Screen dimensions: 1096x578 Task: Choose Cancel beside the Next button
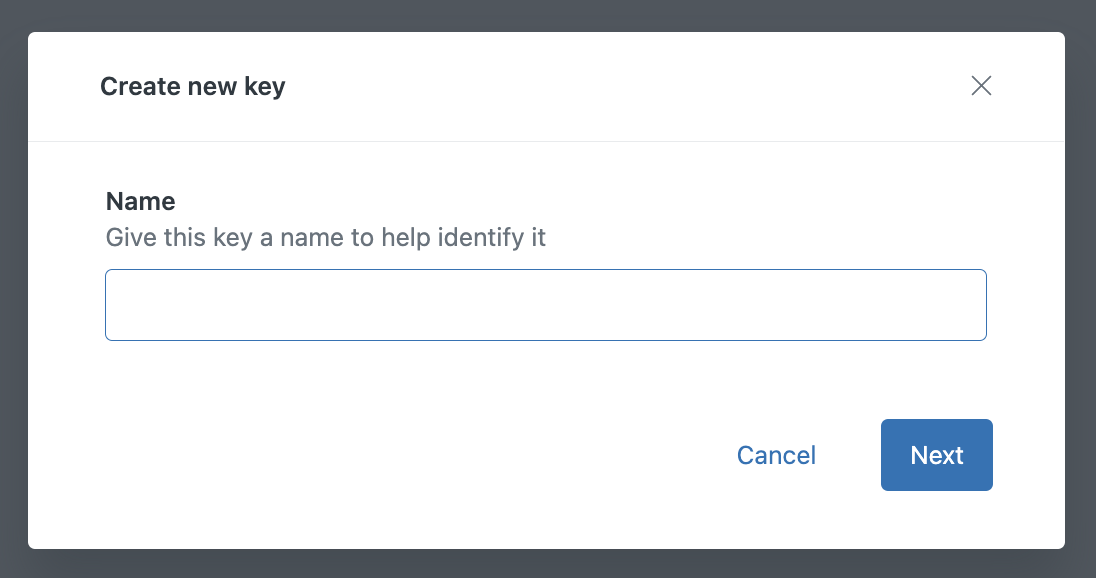(x=776, y=455)
